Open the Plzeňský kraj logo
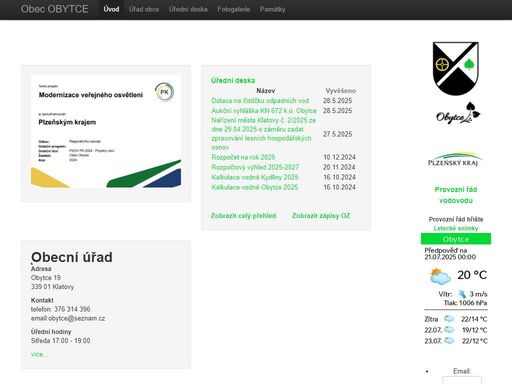Viewport: 512px width, 384px height. [x=455, y=159]
